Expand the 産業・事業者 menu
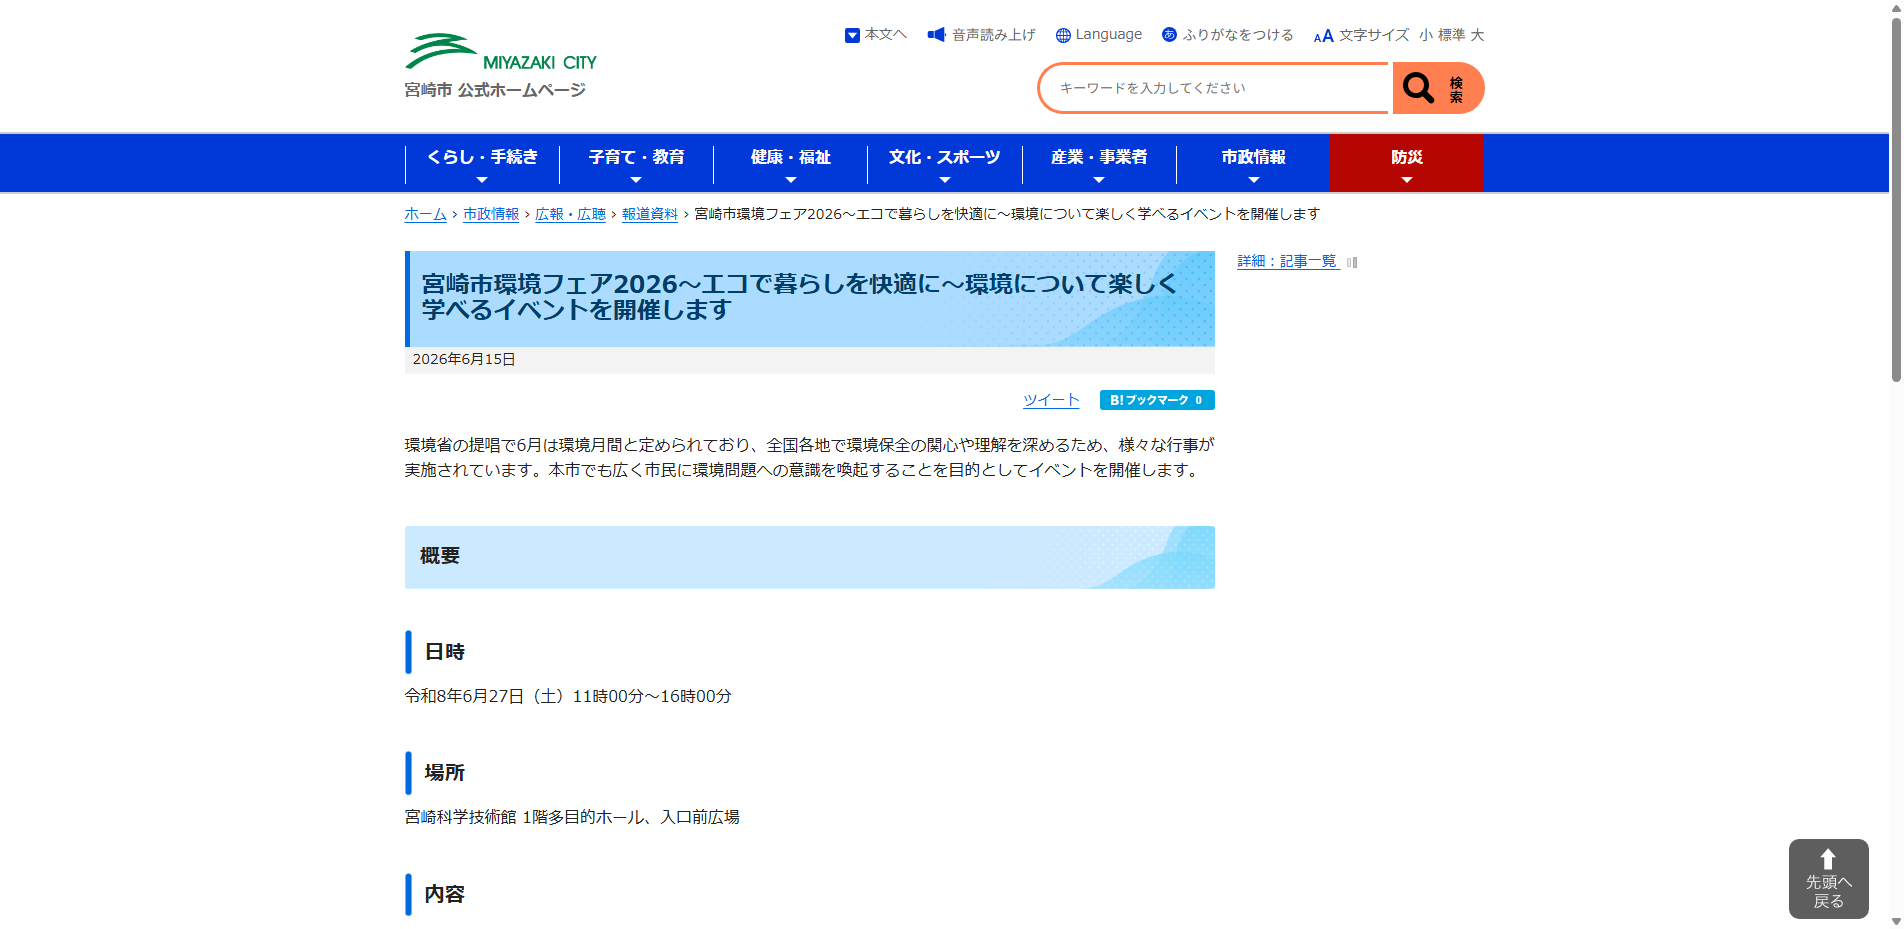 coord(1099,163)
